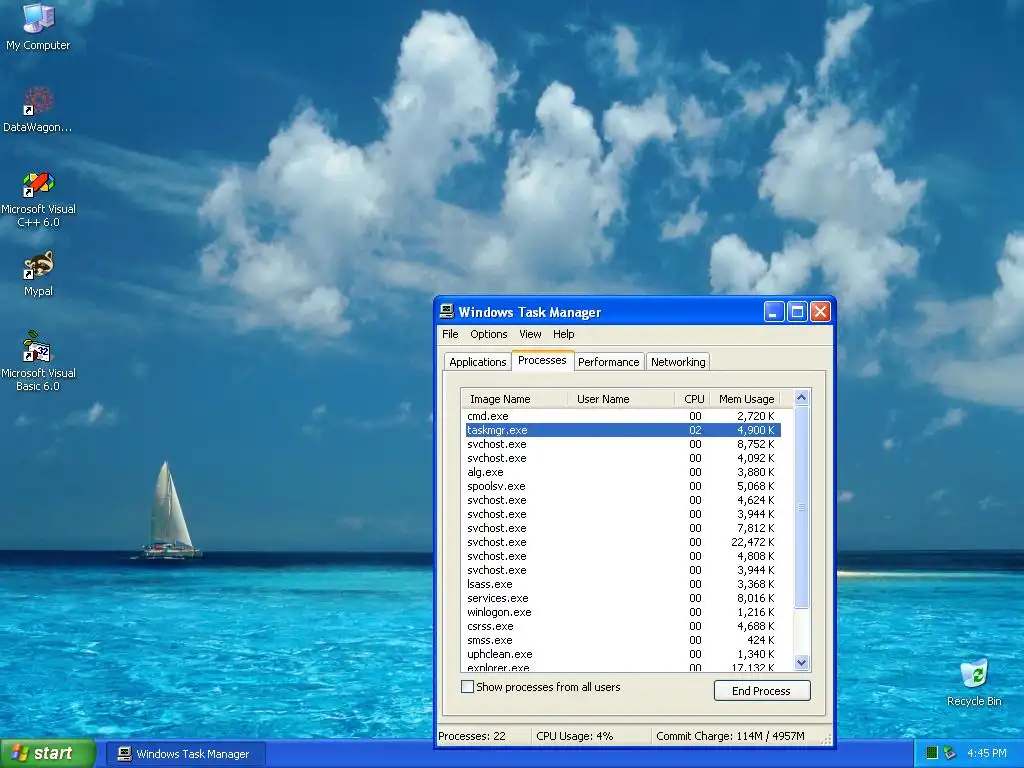1024x768 pixels.
Task: Select Microsoft Visual Basic 6.0 shortcut
Action: [x=38, y=360]
